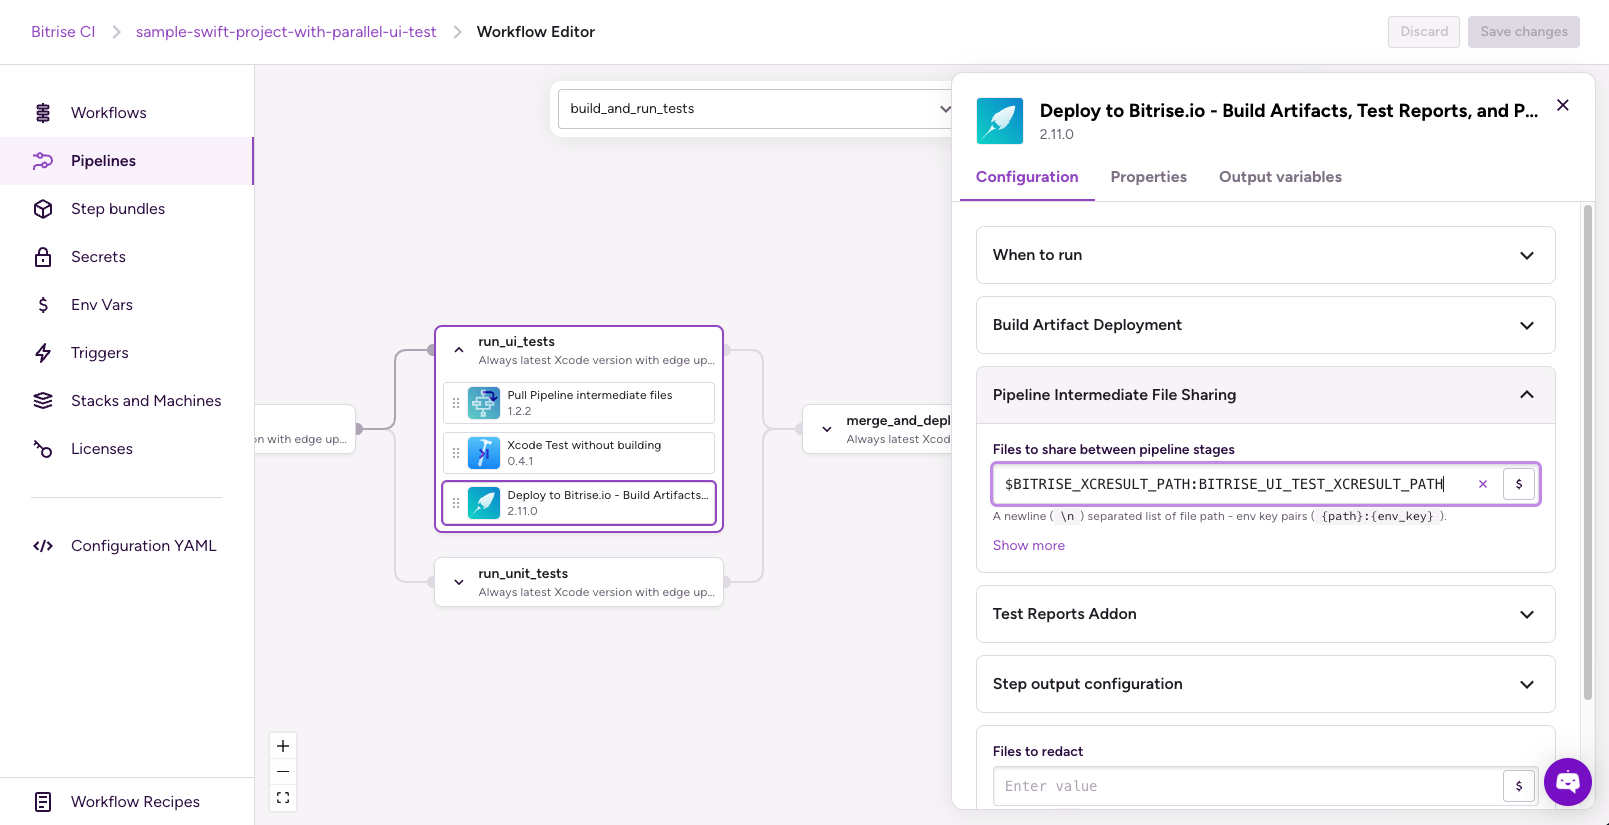The width and height of the screenshot is (1609, 825).
Task: Open the support chat bubble
Action: (1568, 782)
